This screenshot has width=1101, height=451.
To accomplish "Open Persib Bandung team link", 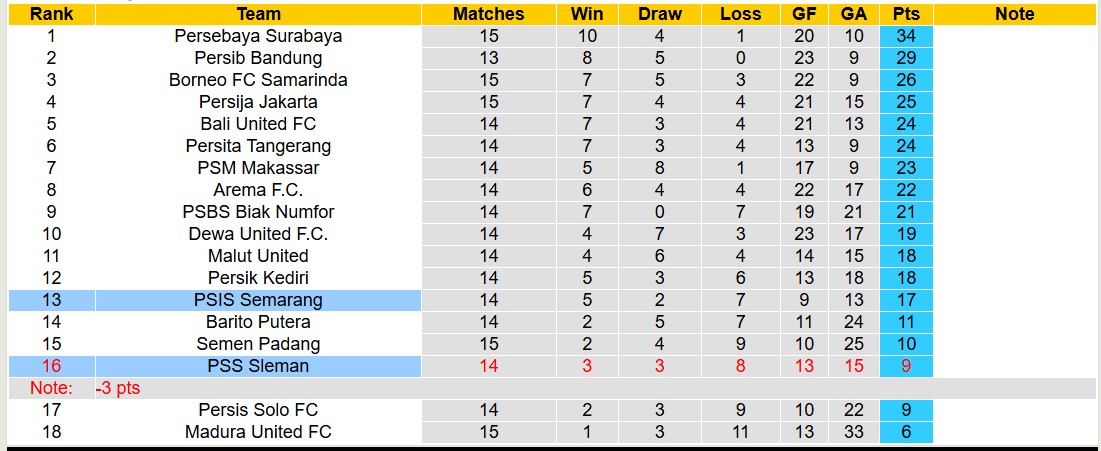I will 258,58.
